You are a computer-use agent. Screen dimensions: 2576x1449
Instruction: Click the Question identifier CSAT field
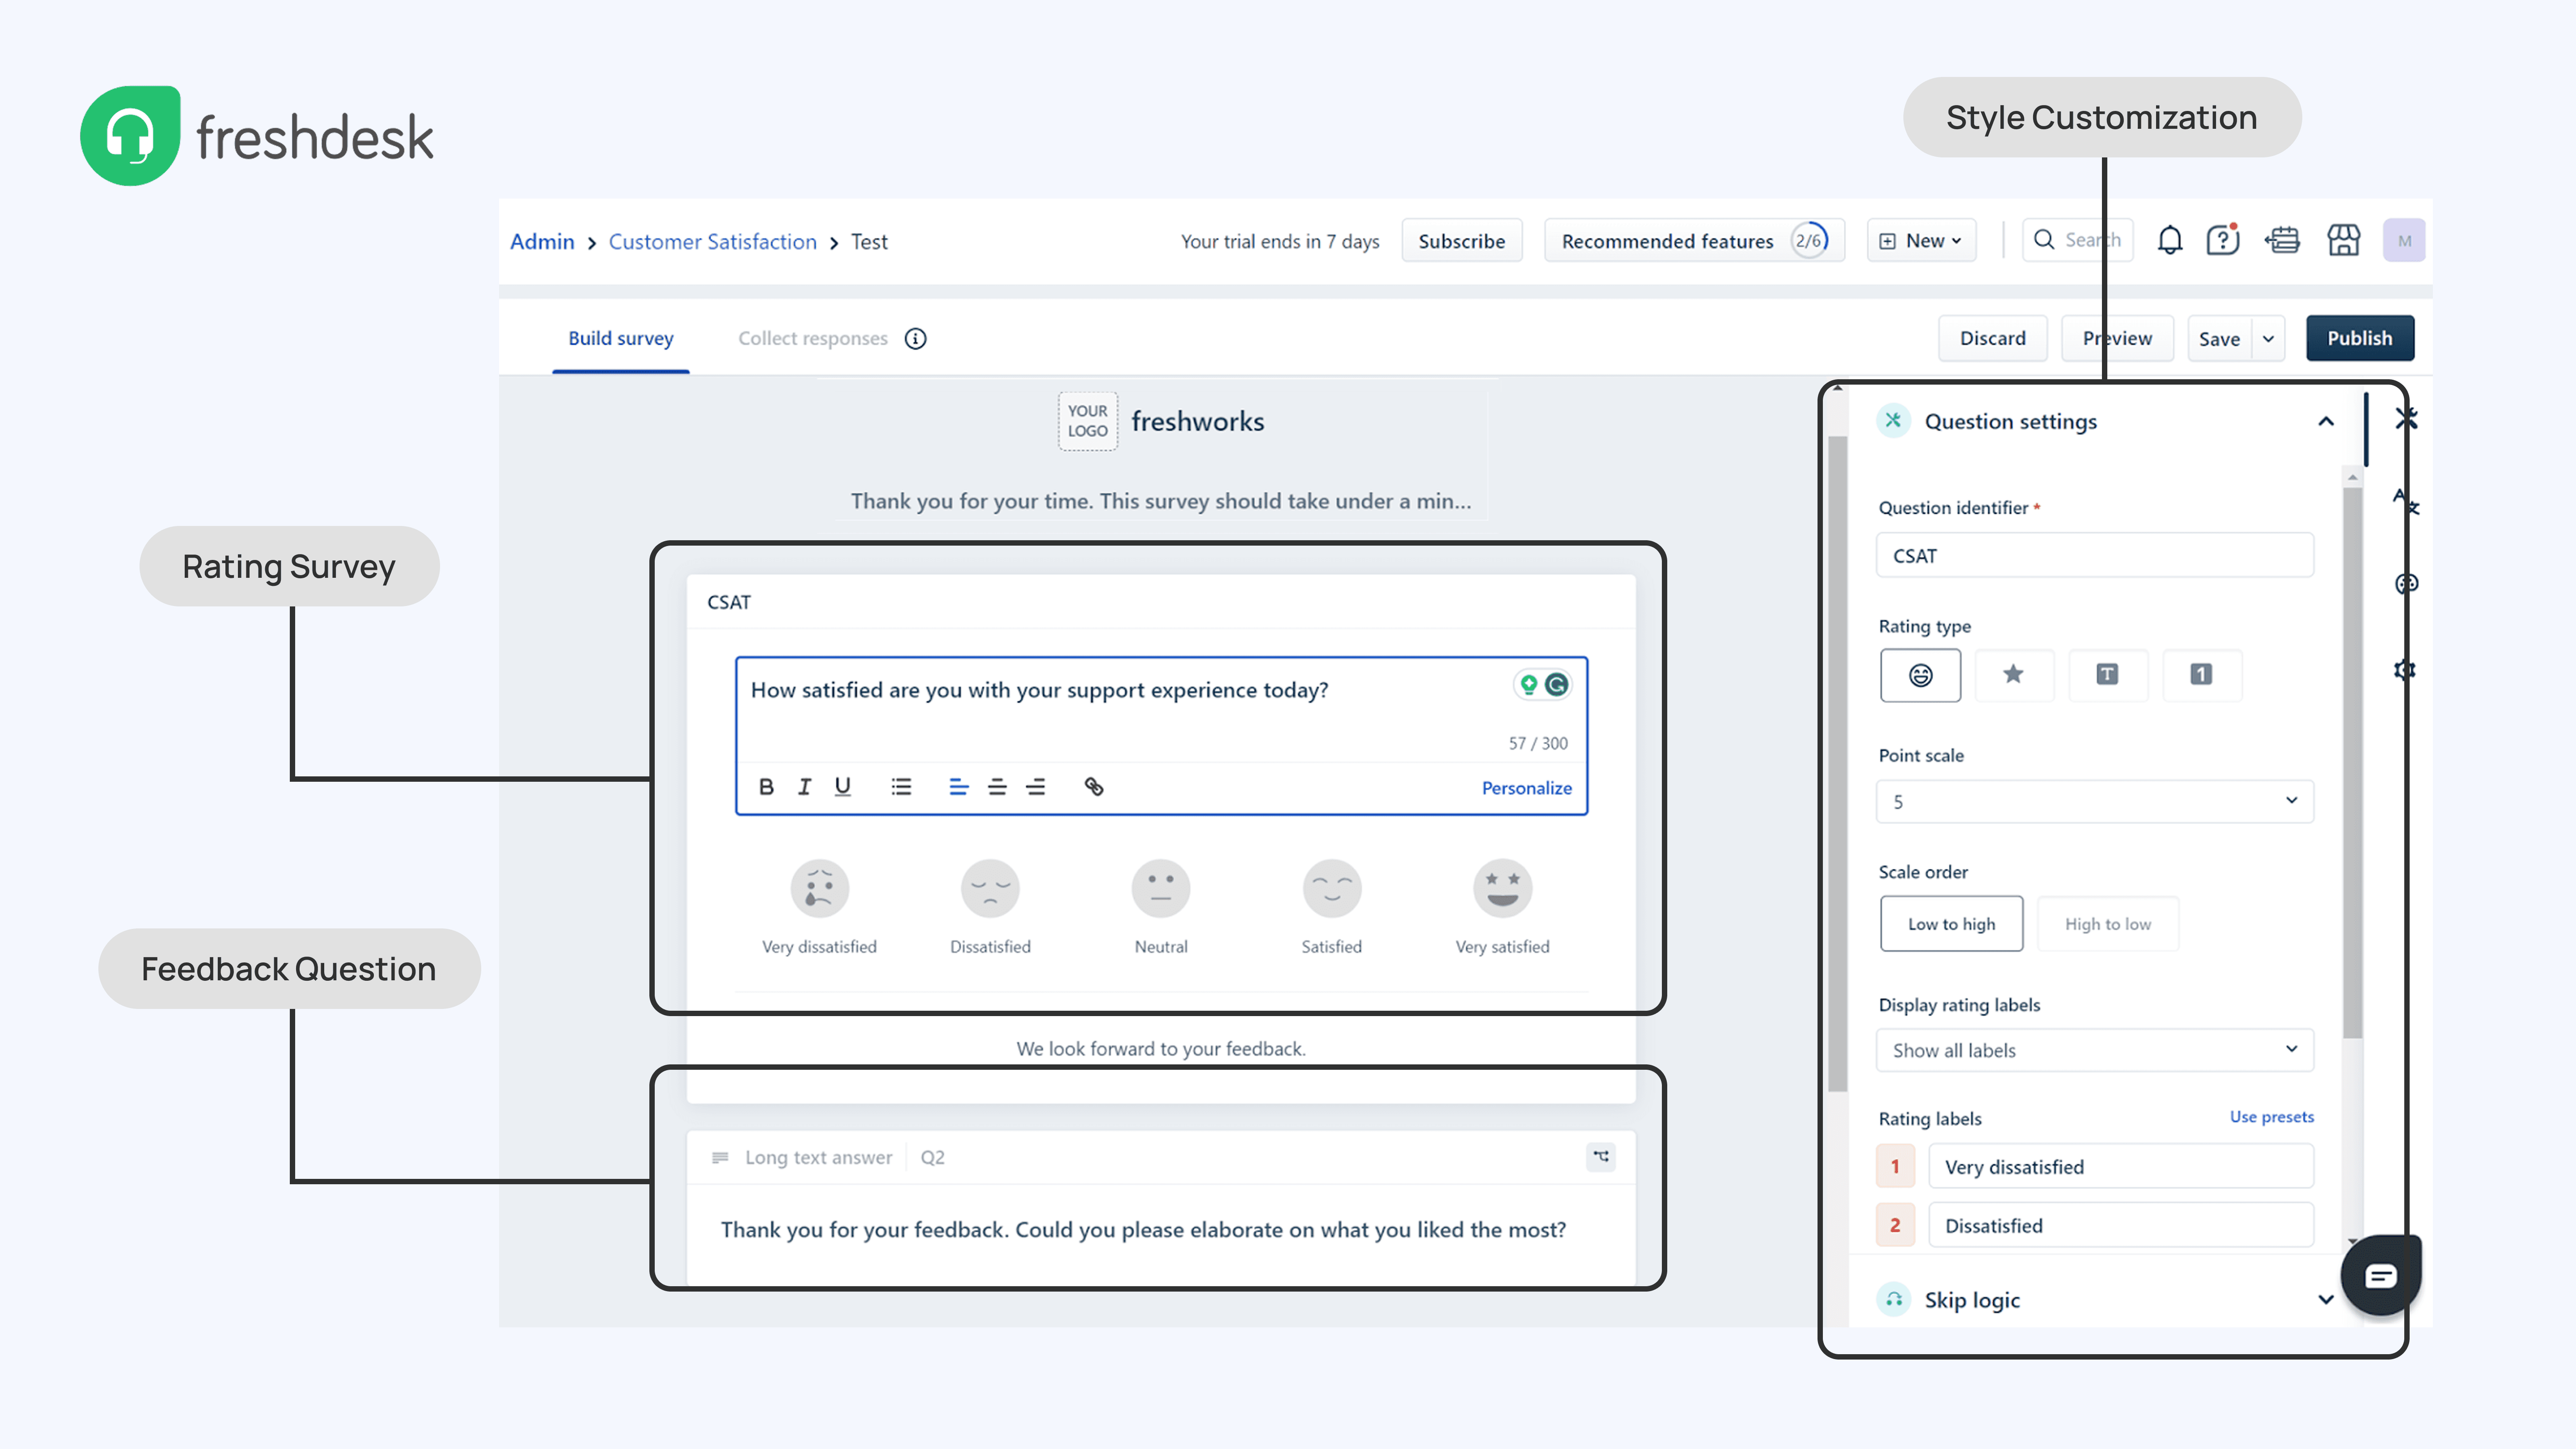pyautogui.click(x=2094, y=556)
